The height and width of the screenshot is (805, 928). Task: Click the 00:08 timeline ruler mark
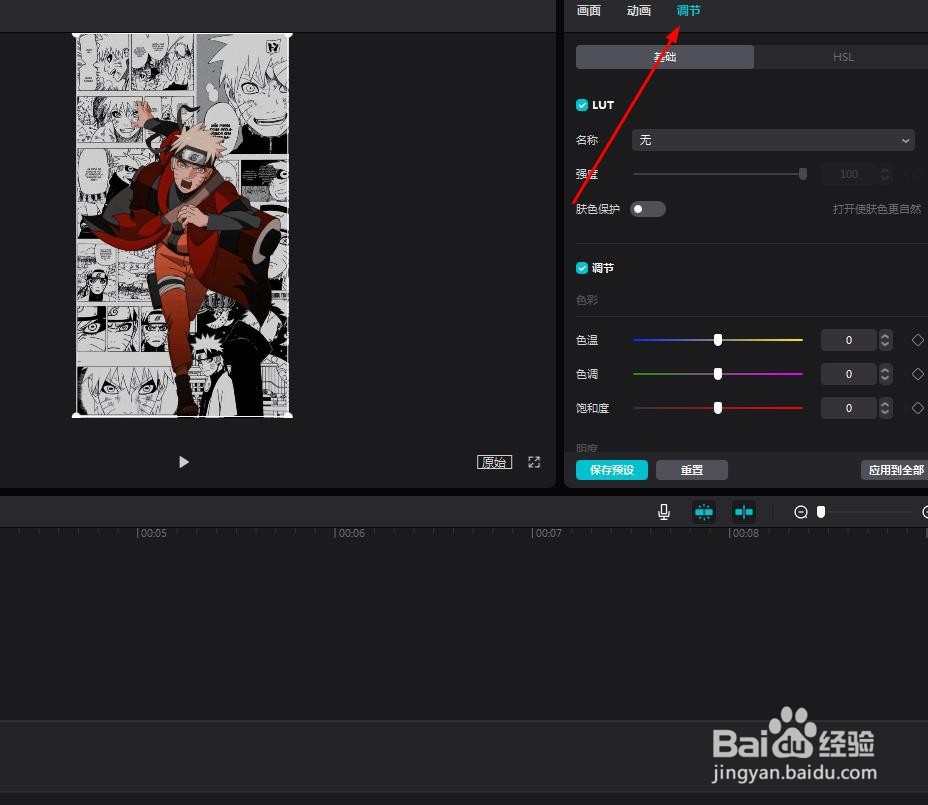click(x=744, y=533)
